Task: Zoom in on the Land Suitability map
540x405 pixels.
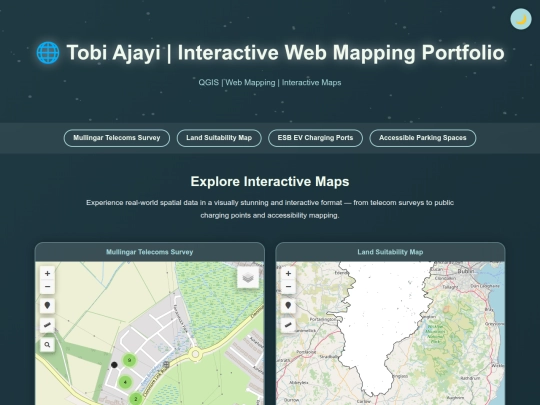Action: [x=289, y=273]
